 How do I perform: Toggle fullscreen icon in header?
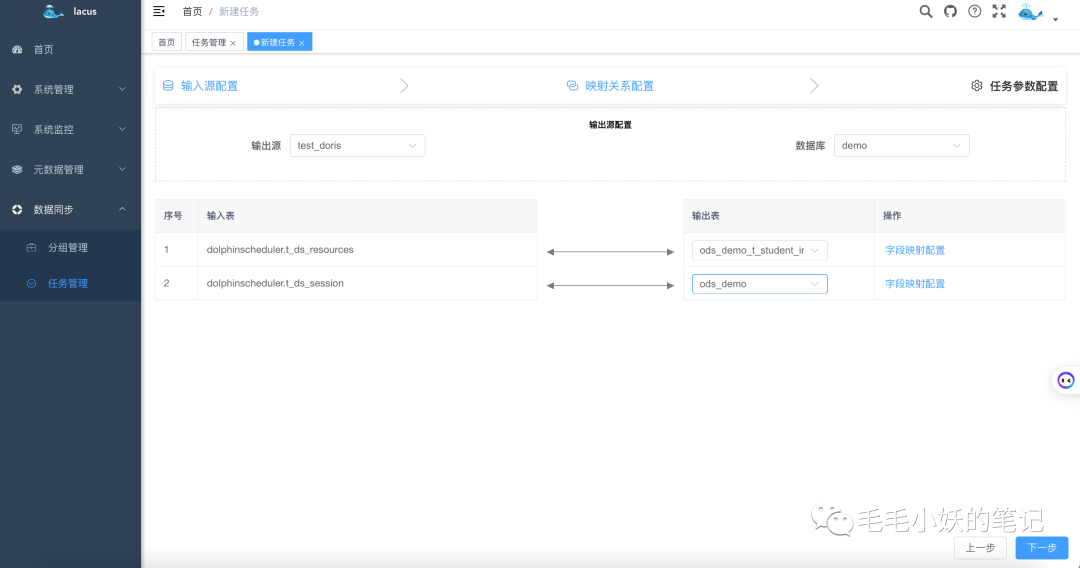pos(999,11)
